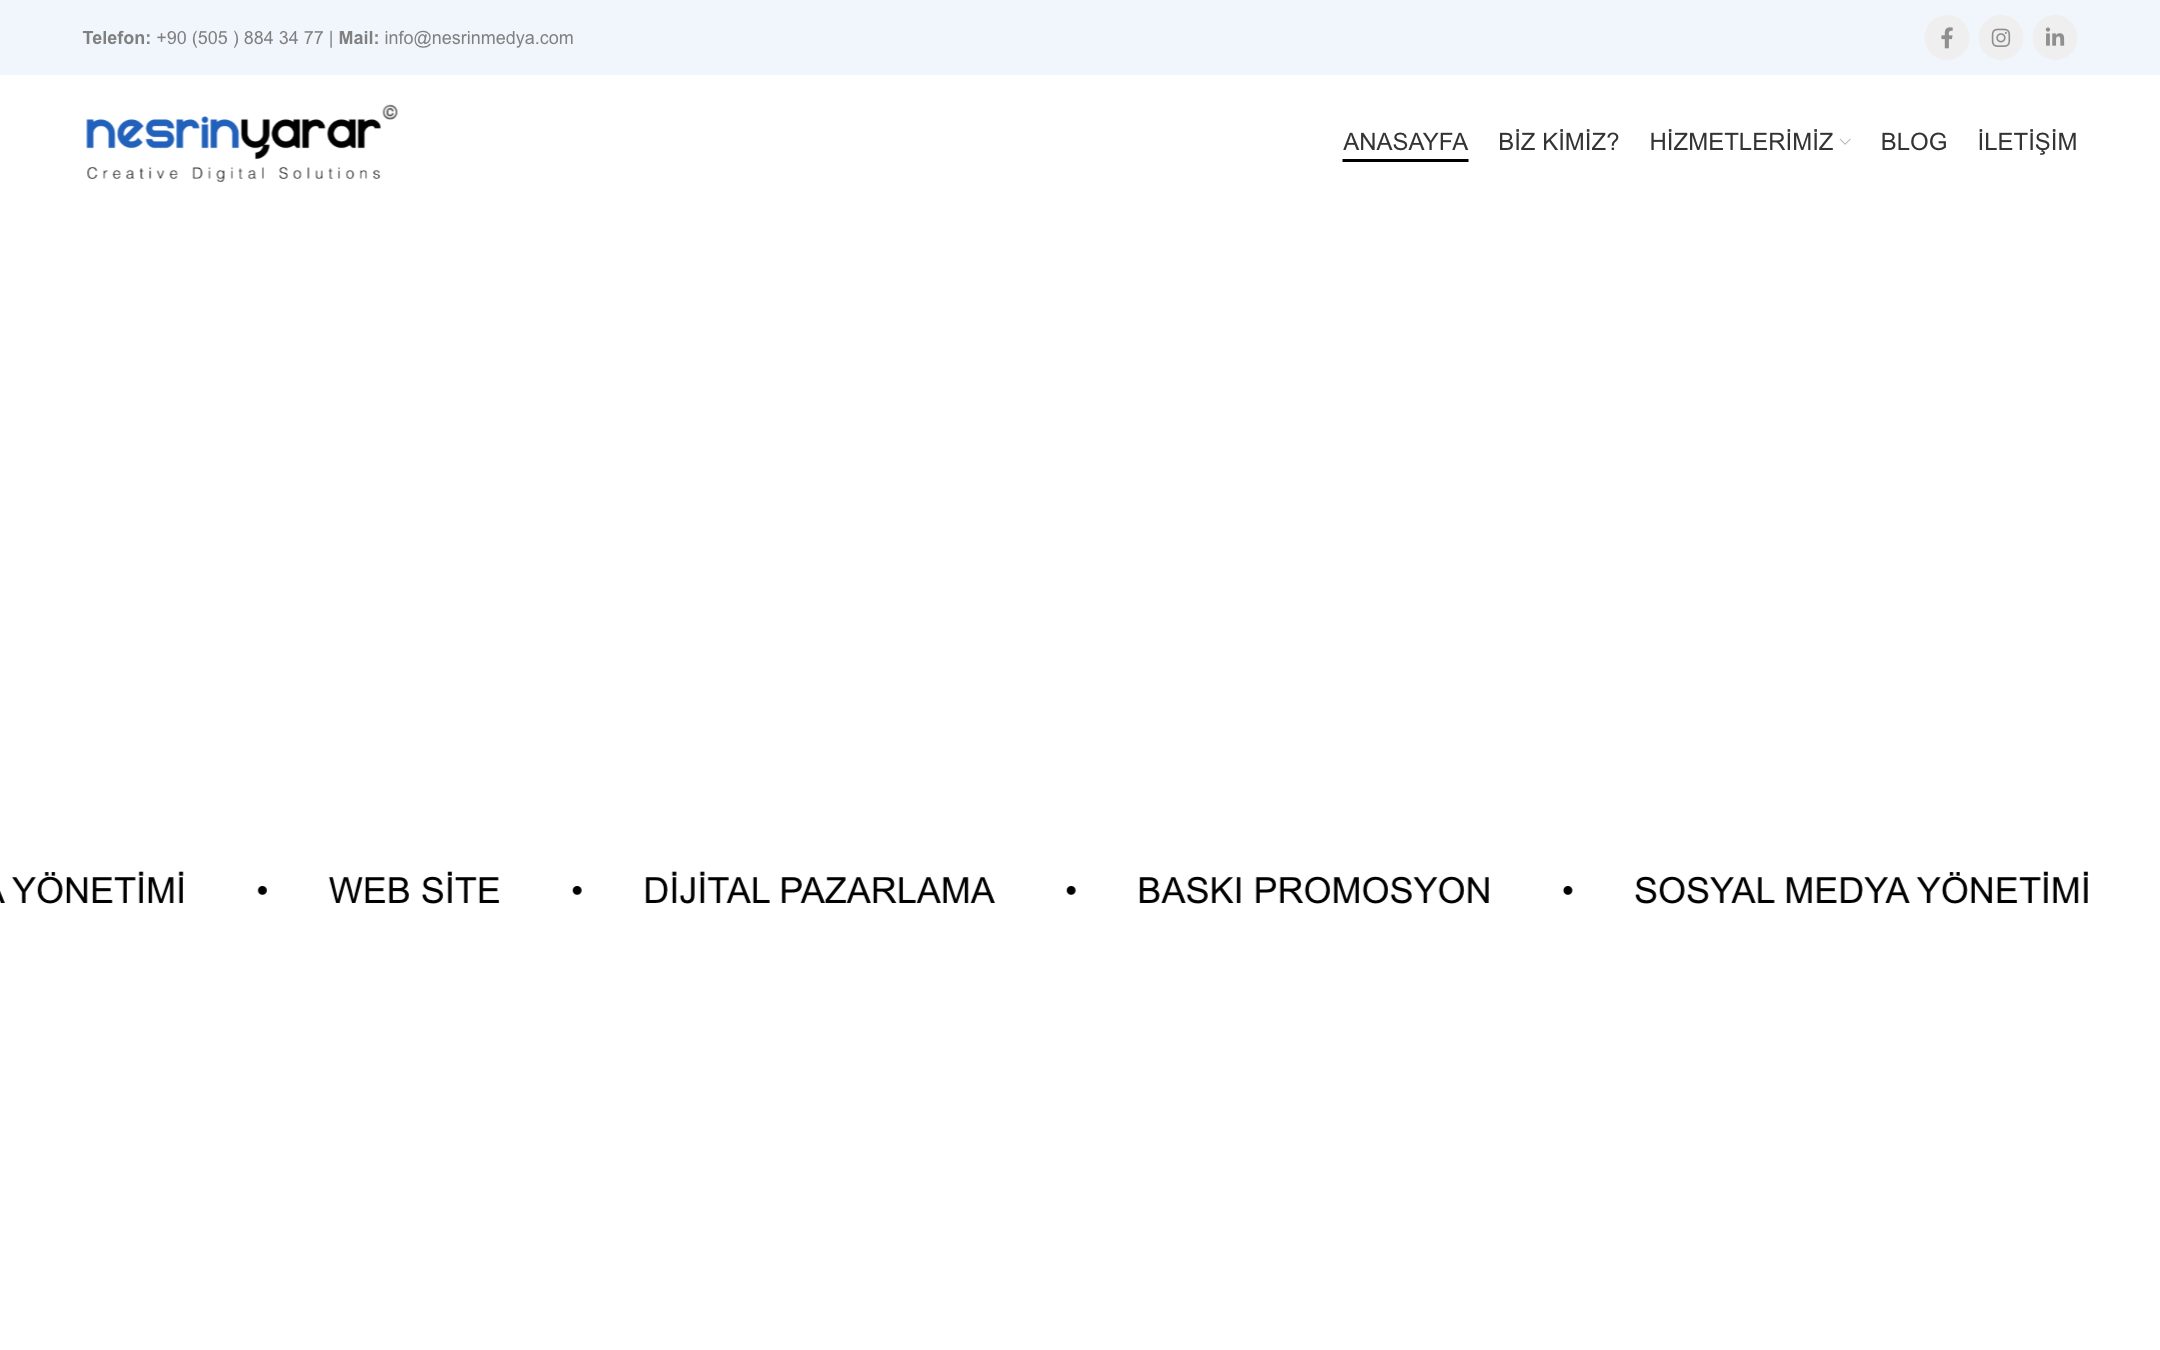Viewport: 2160px width, 1350px height.
Task: Go to the ANASAYFA menu item
Action: [x=1405, y=142]
